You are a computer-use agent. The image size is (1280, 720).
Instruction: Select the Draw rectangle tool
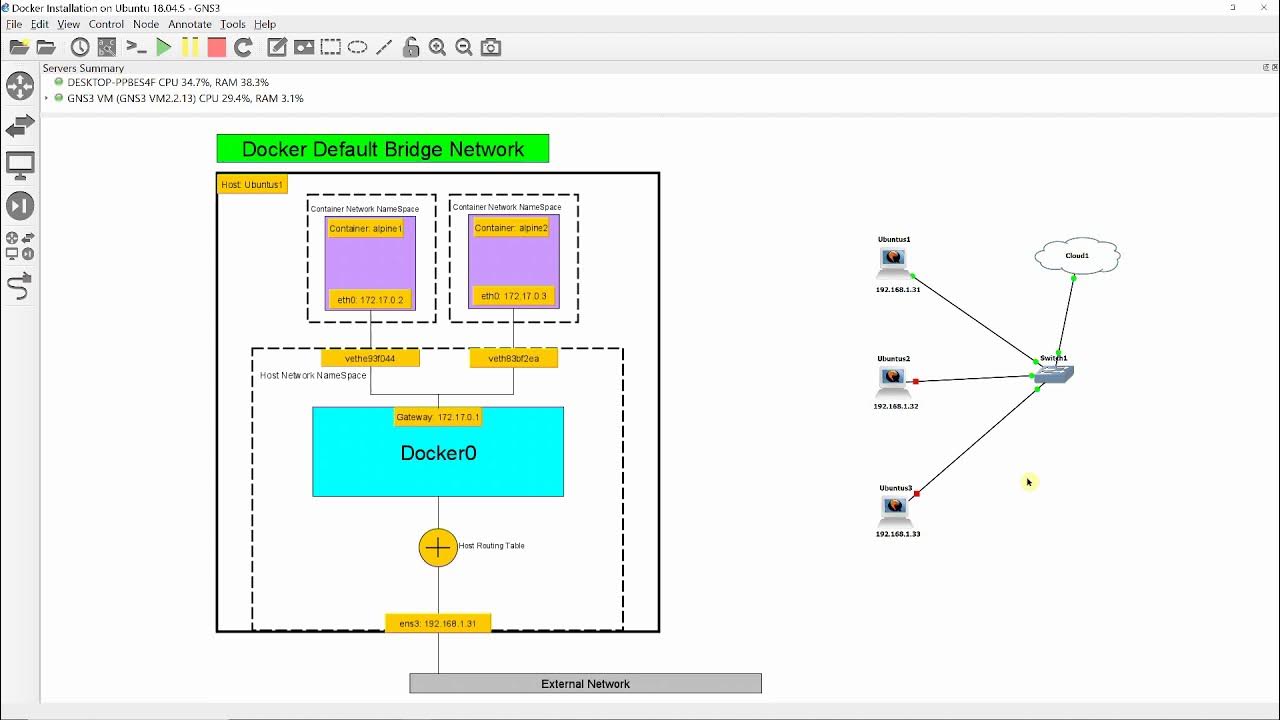(331, 47)
